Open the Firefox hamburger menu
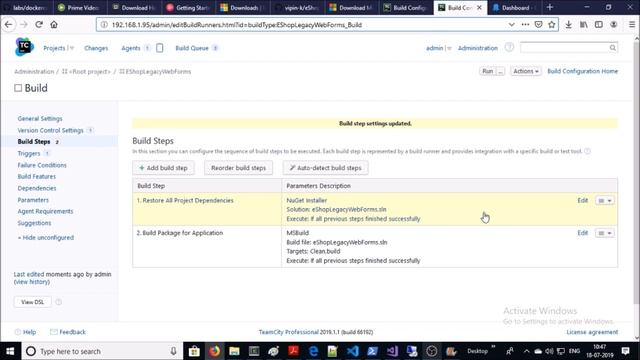Image resolution: width=640 pixels, height=360 pixels. [x=631, y=24]
